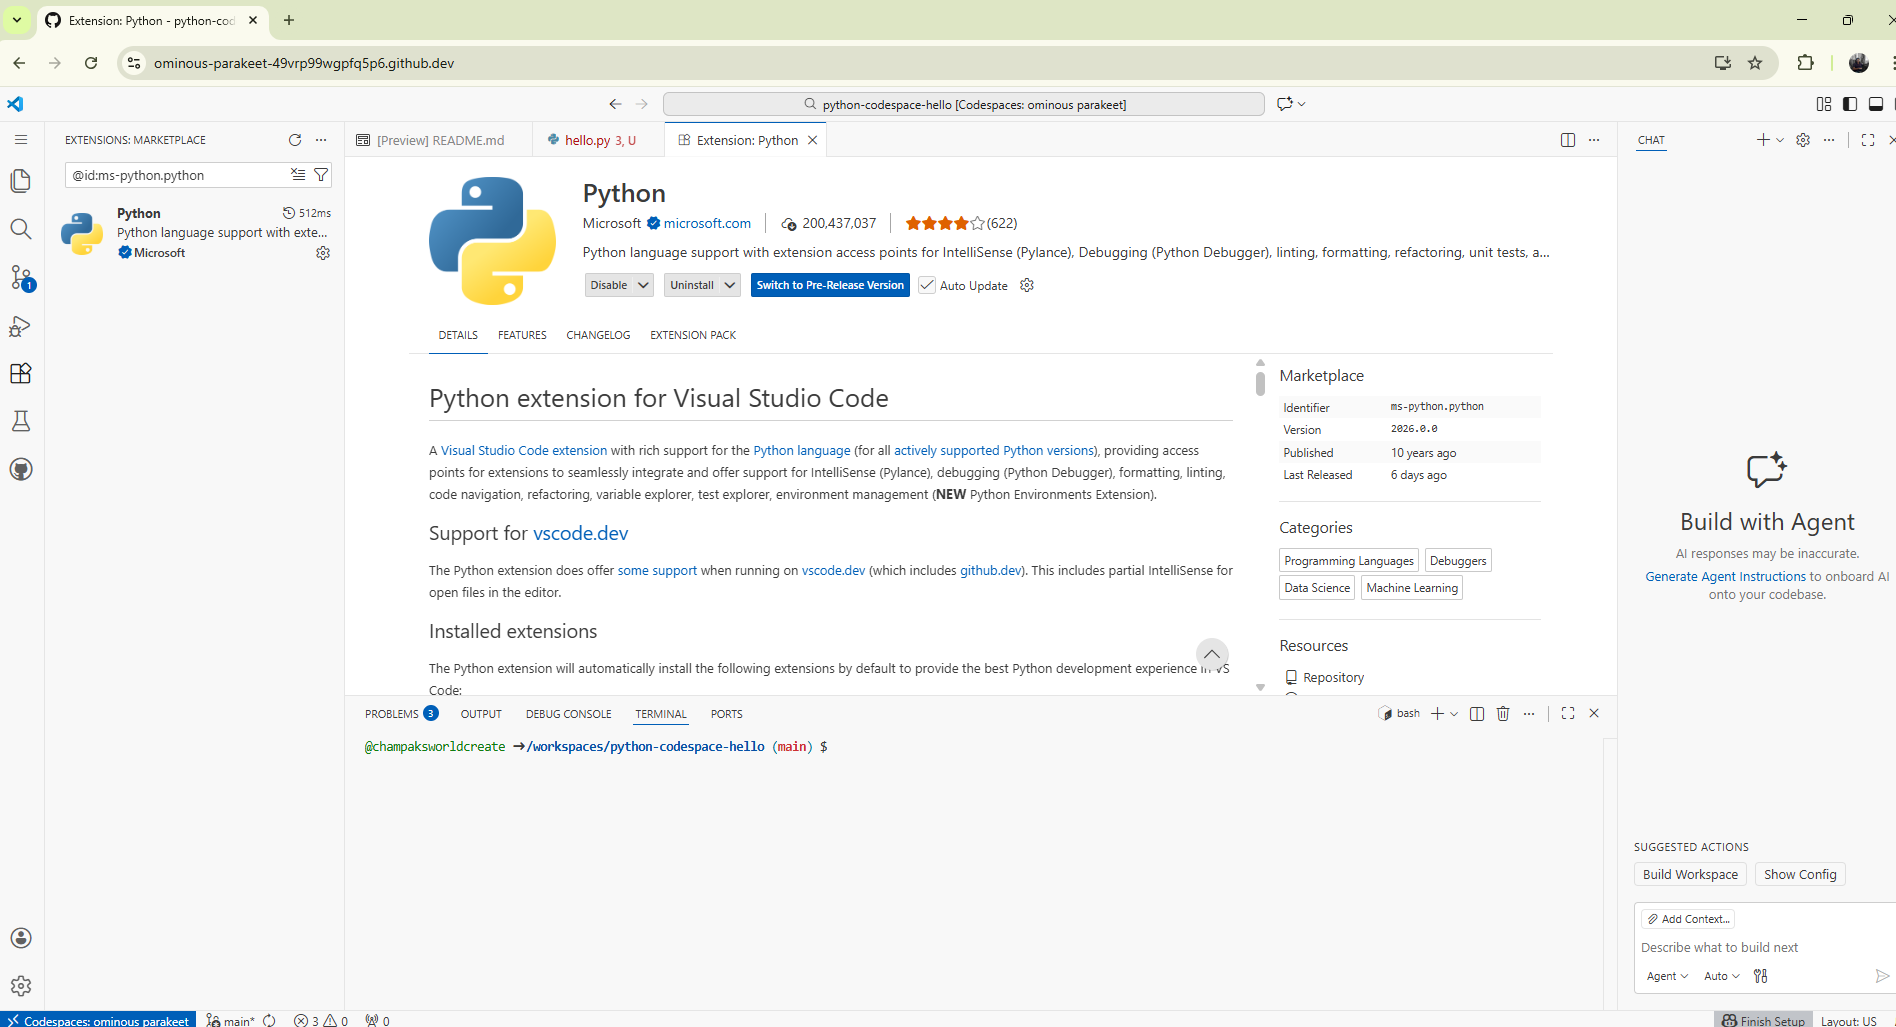Viewport: 1896px width, 1027px height.
Task: Split the terminal panel
Action: pyautogui.click(x=1477, y=714)
